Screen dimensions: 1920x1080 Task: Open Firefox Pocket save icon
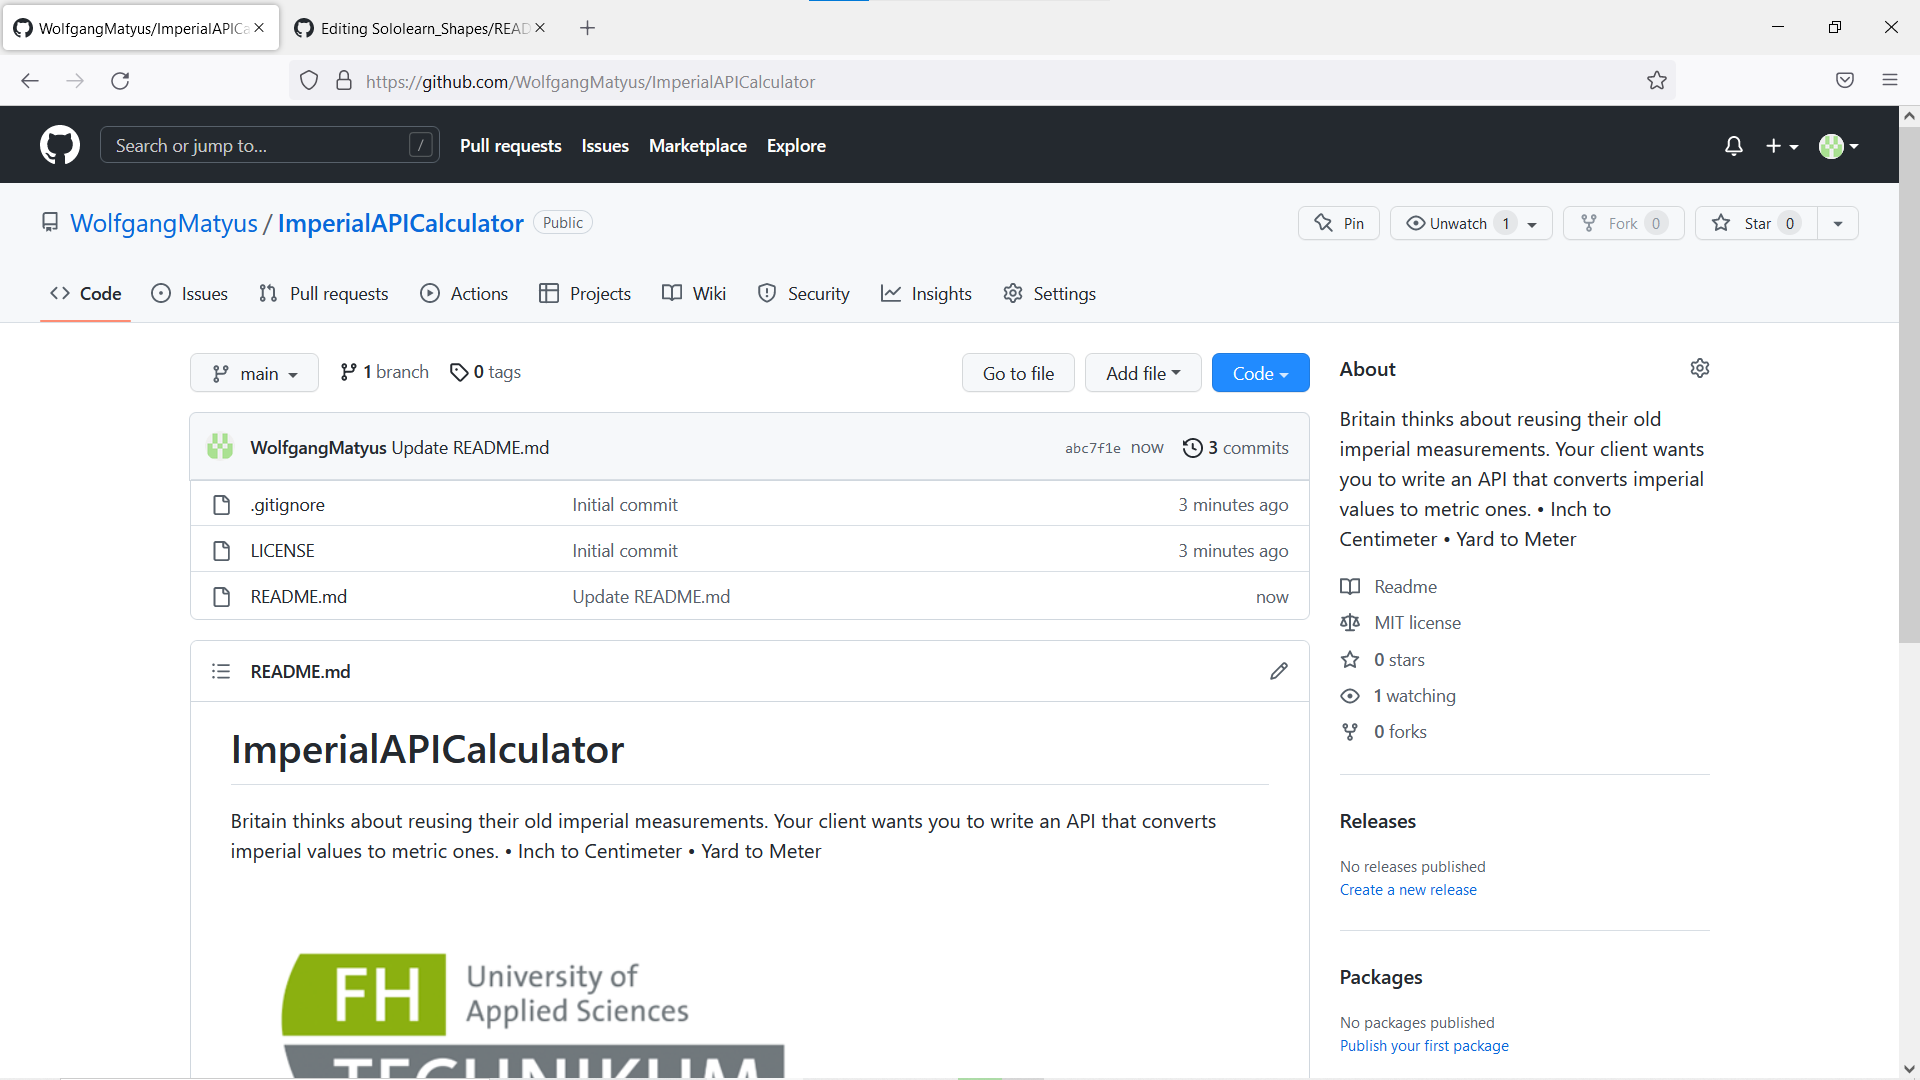(x=1844, y=81)
